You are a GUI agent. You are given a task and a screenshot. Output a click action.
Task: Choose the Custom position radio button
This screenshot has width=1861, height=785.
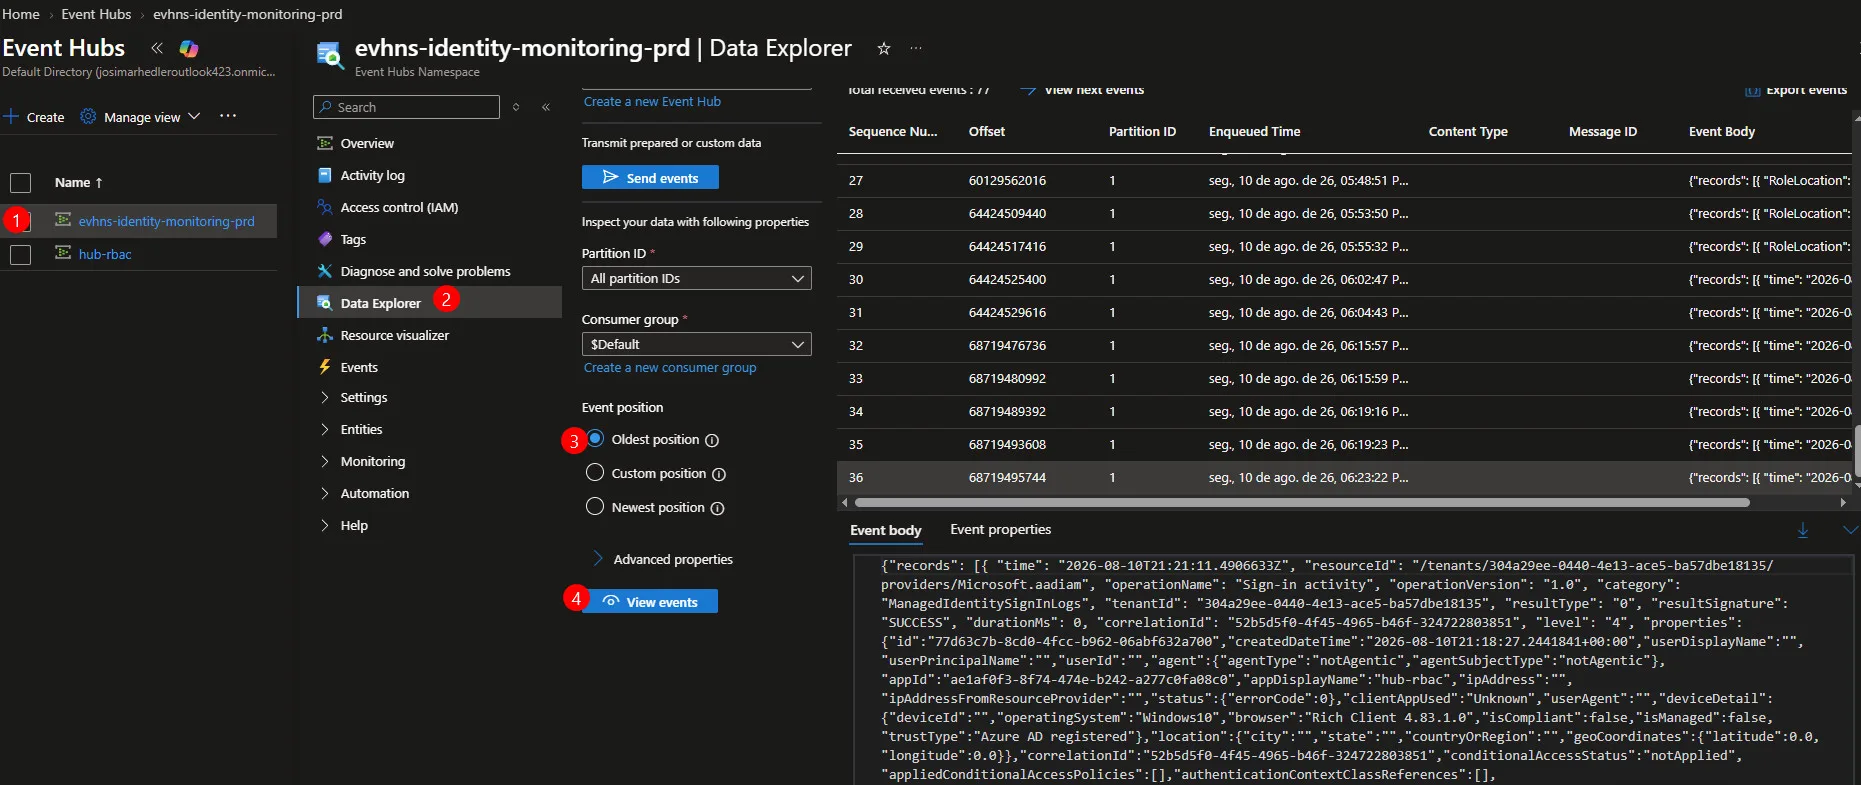[x=595, y=473]
